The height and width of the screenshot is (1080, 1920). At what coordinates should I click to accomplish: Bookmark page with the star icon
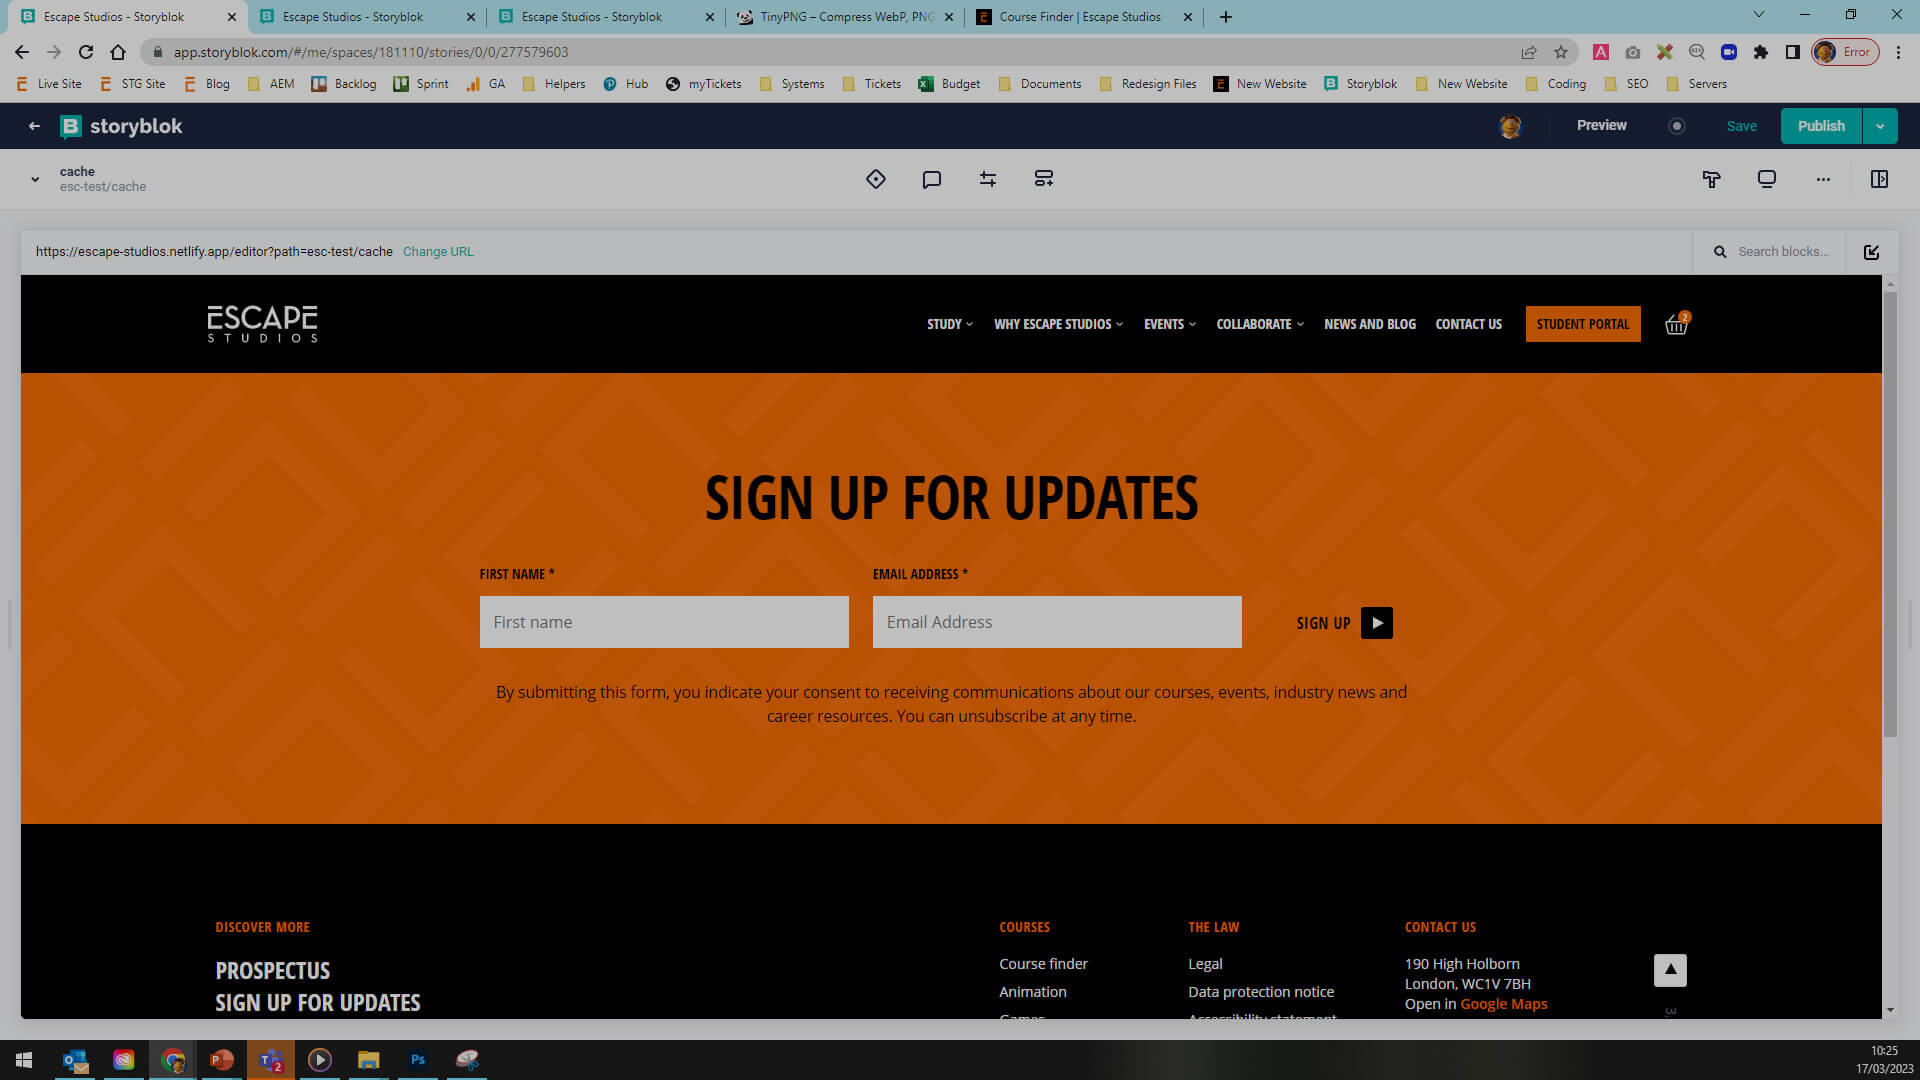[x=1561, y=52]
